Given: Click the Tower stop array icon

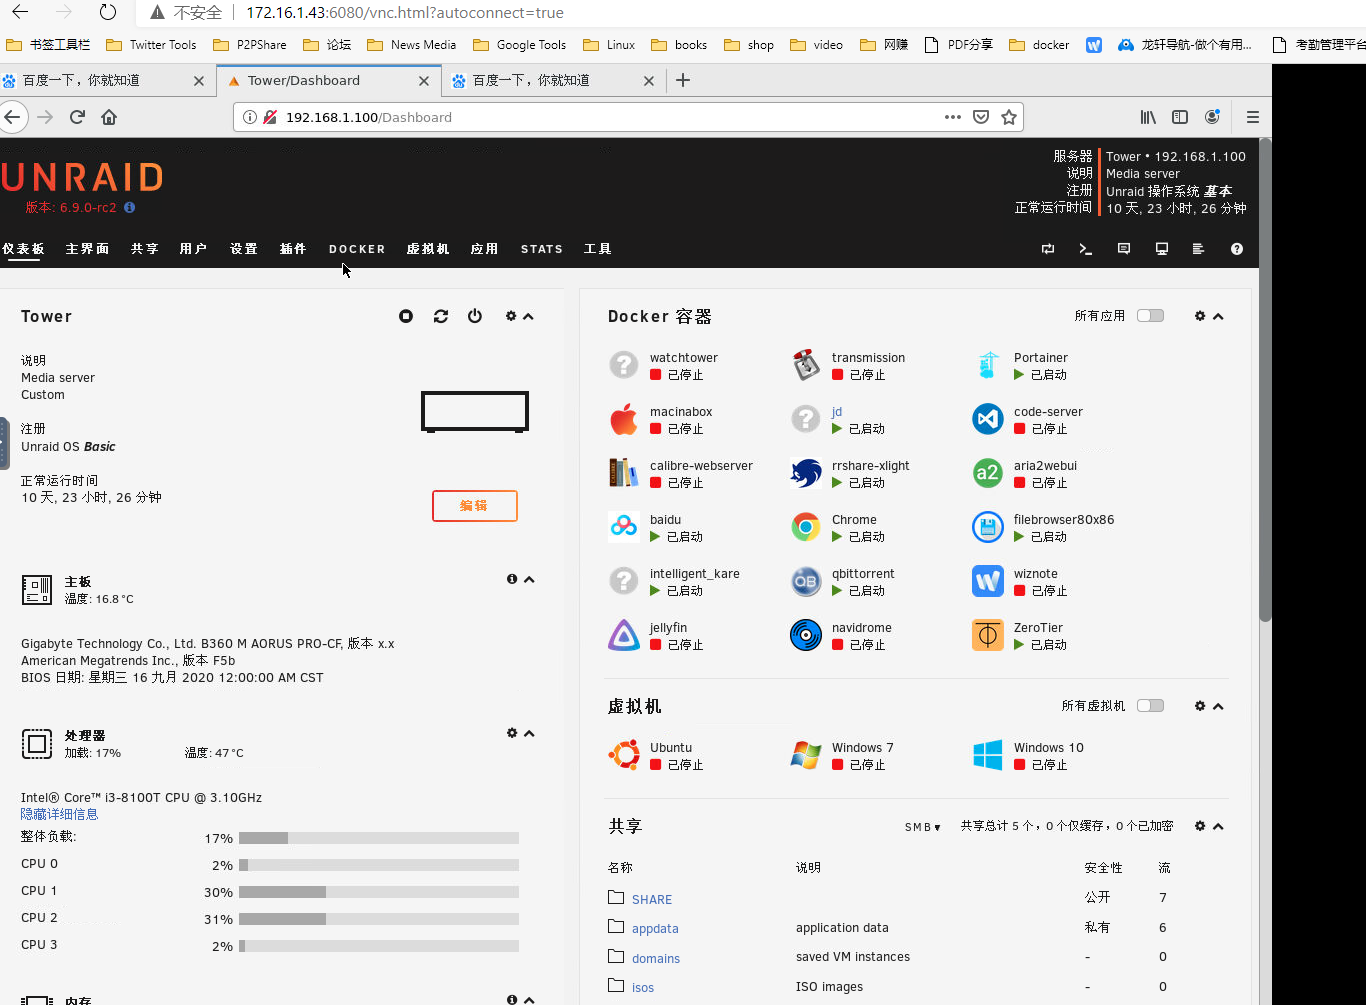Looking at the screenshot, I should tap(406, 316).
